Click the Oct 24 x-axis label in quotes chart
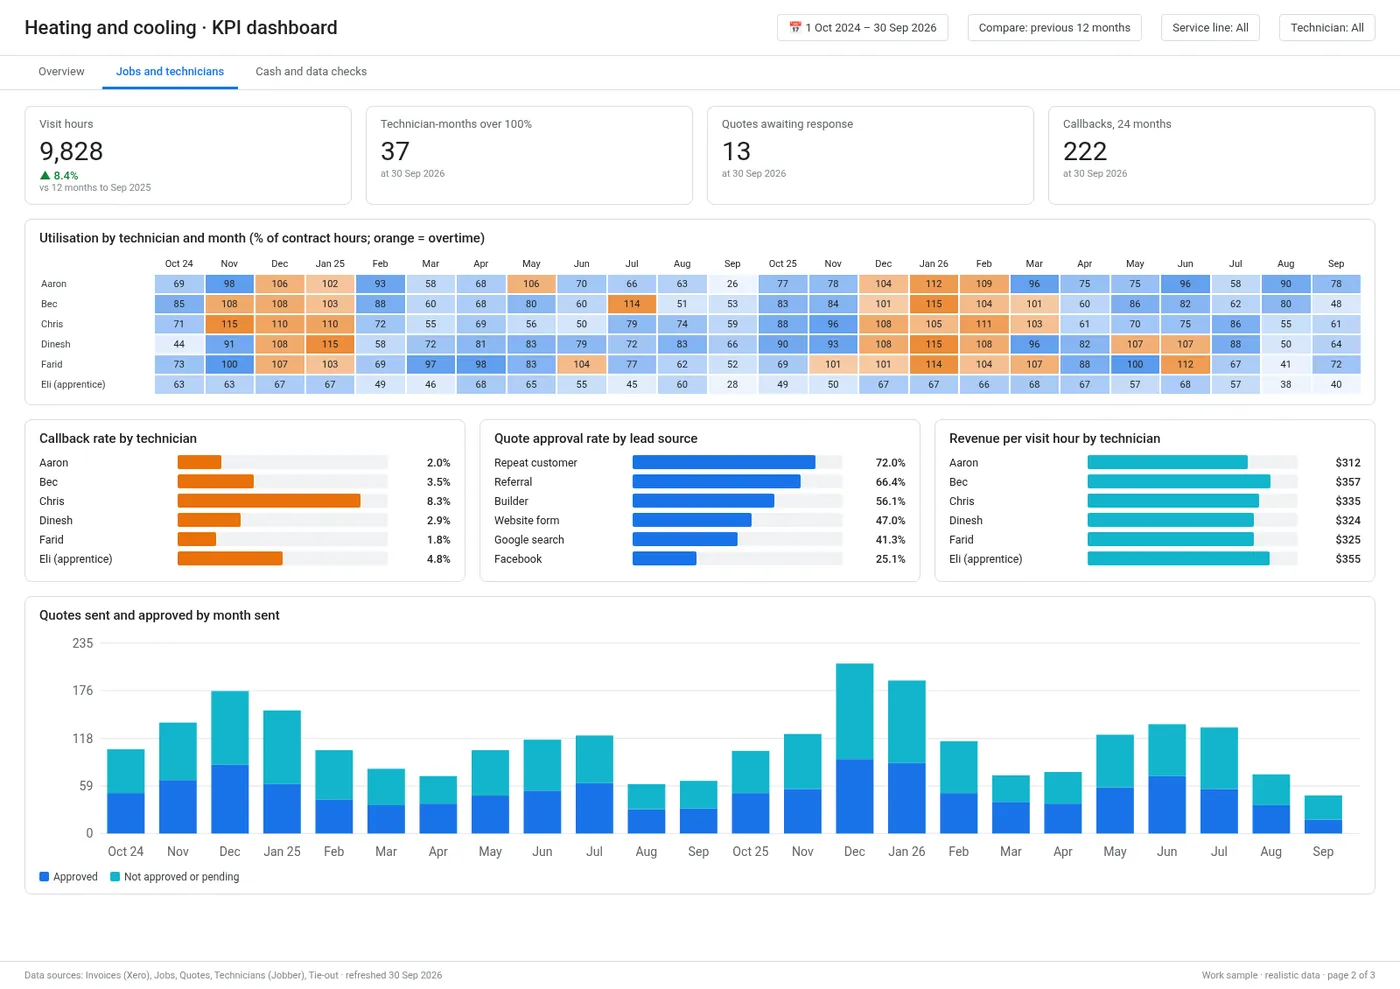Screen dimensions: 1400x989 (126, 852)
